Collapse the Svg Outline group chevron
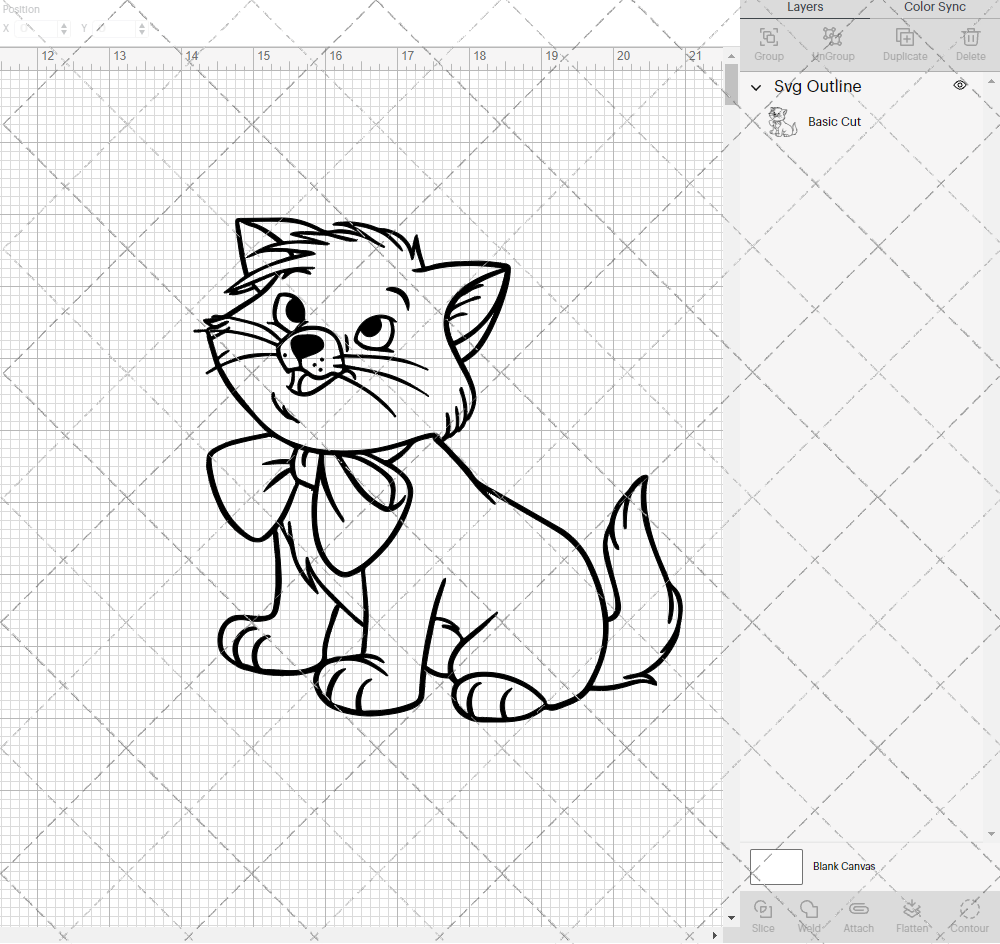Screen dimensions: 1000x944 click(756, 87)
